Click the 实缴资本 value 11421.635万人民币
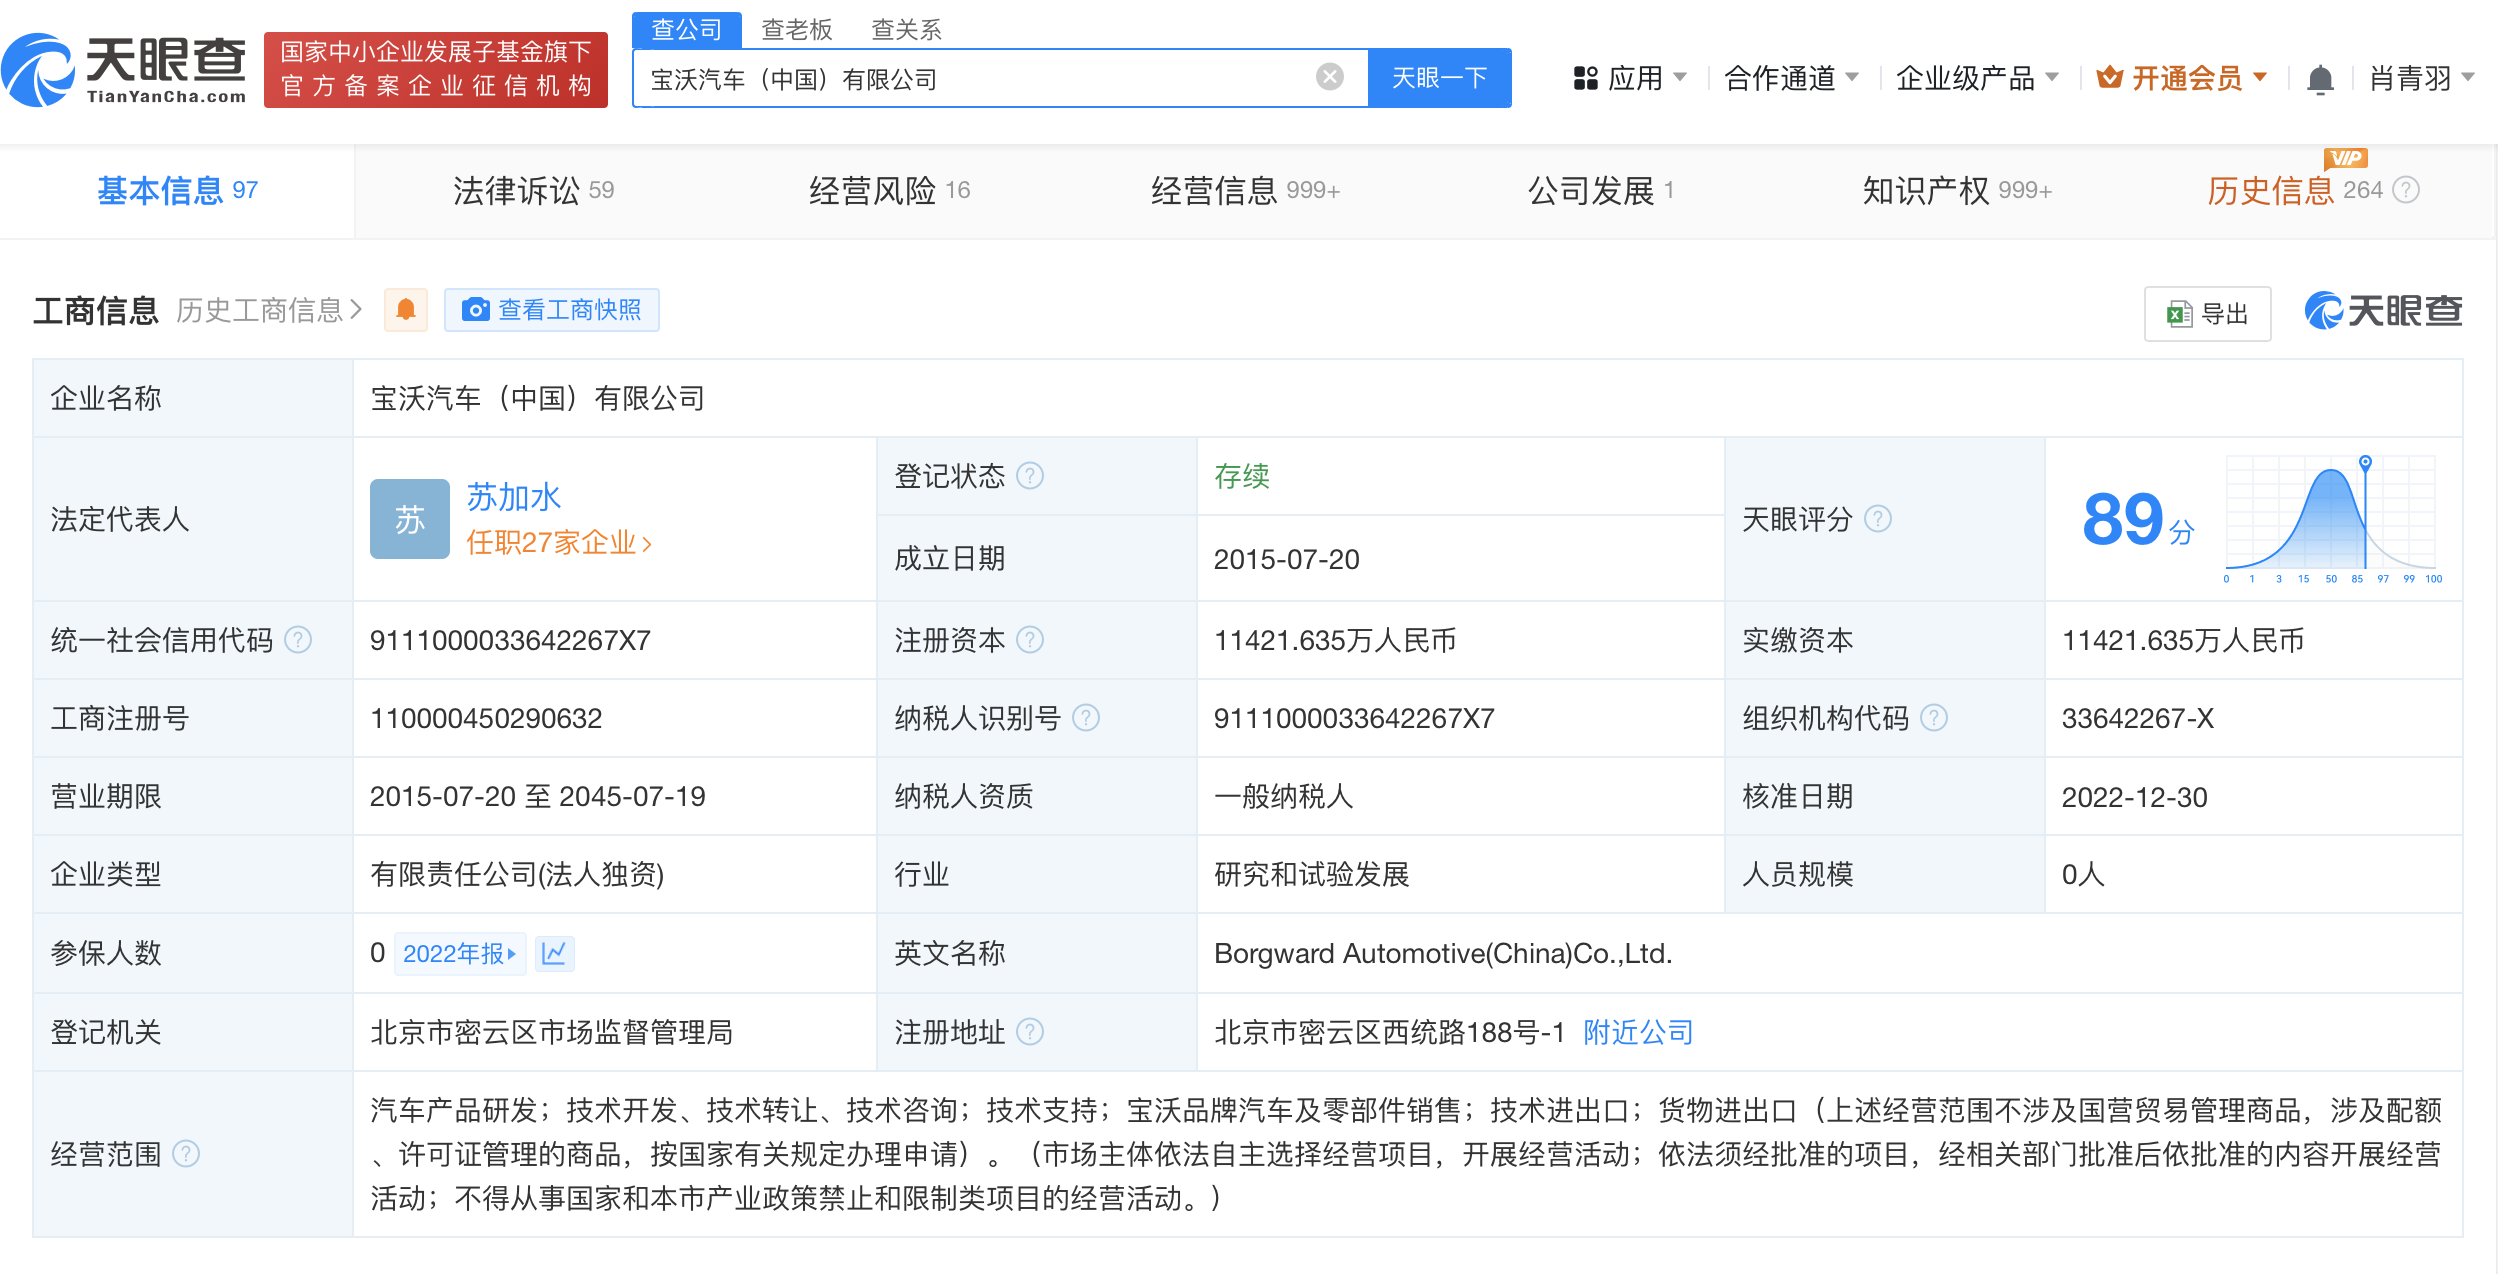The height and width of the screenshot is (1274, 2498). [2183, 640]
